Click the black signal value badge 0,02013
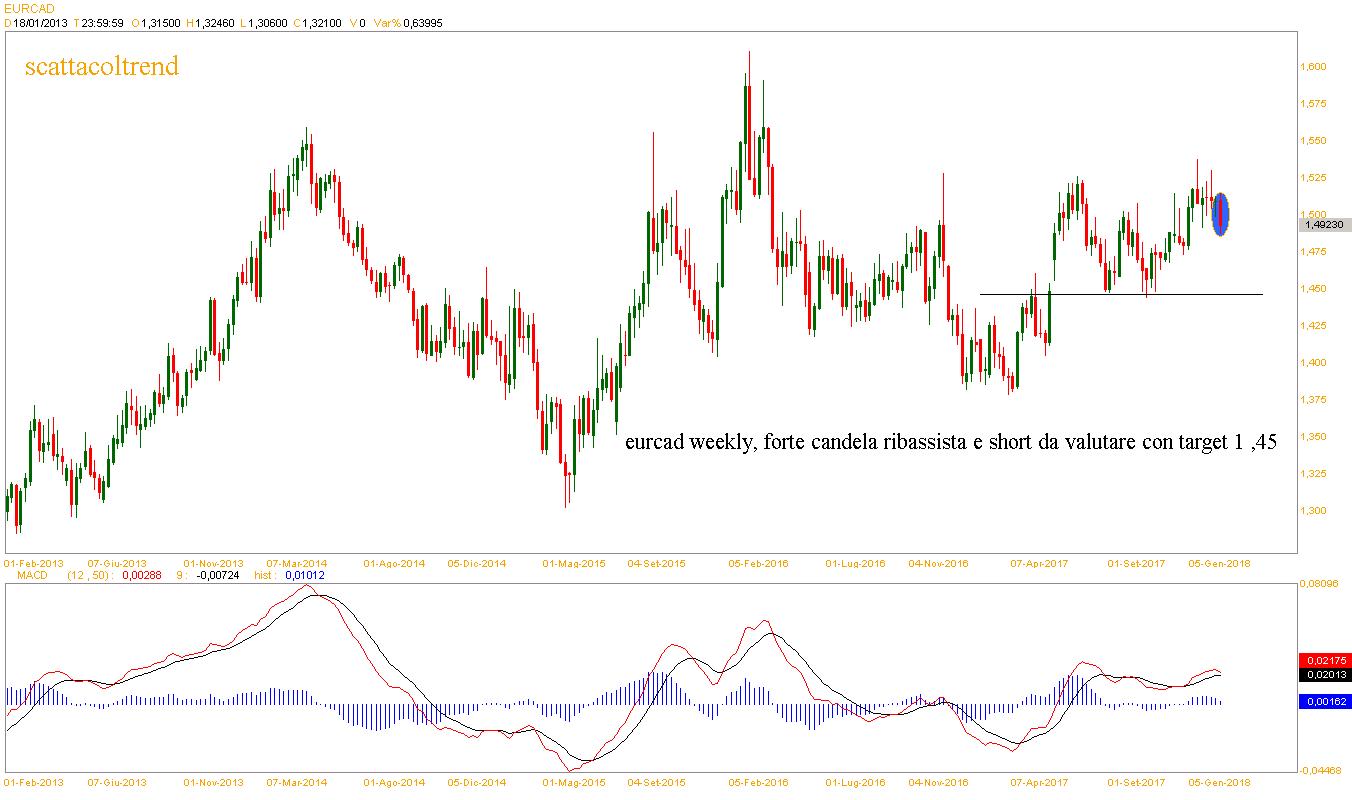 coord(1324,675)
